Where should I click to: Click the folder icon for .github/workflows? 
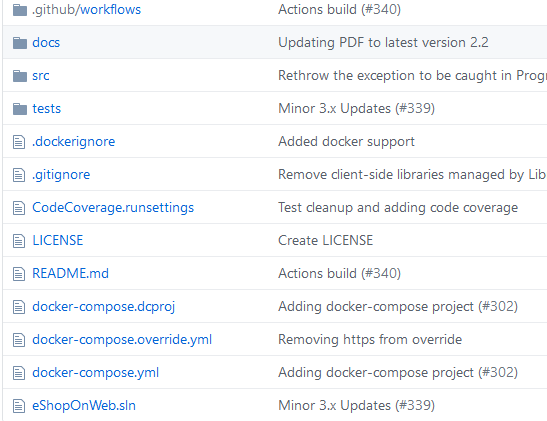(20, 10)
